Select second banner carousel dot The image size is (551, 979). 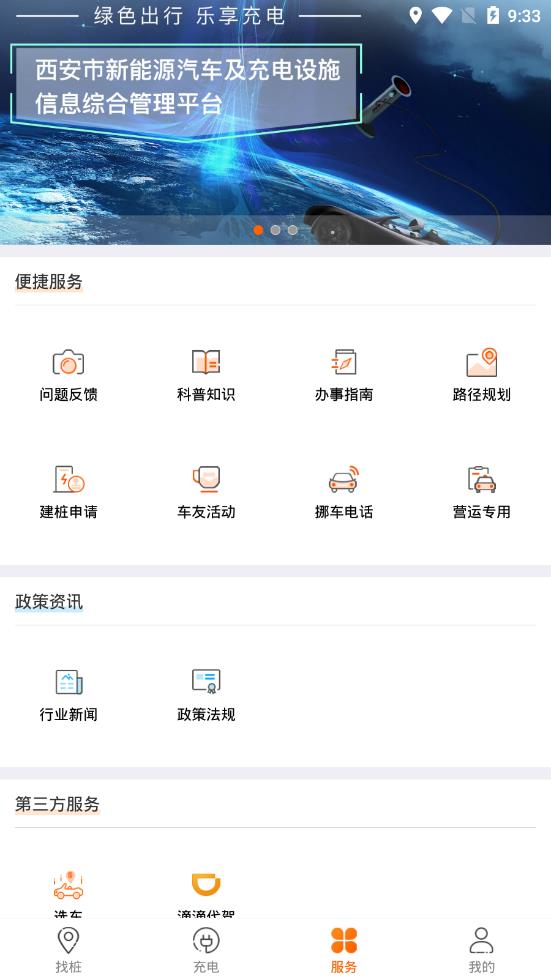tap(275, 230)
